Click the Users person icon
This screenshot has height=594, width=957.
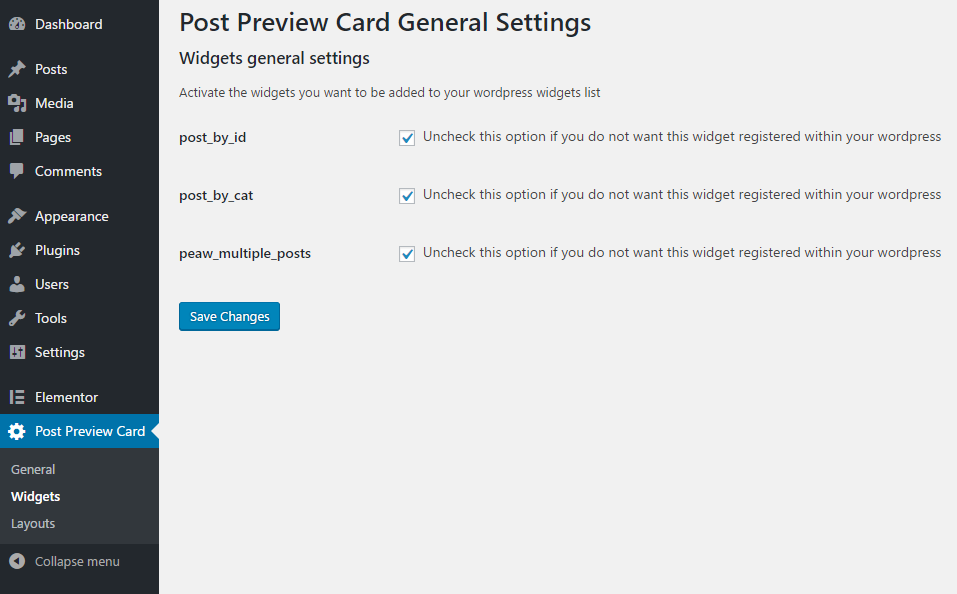pos(17,284)
